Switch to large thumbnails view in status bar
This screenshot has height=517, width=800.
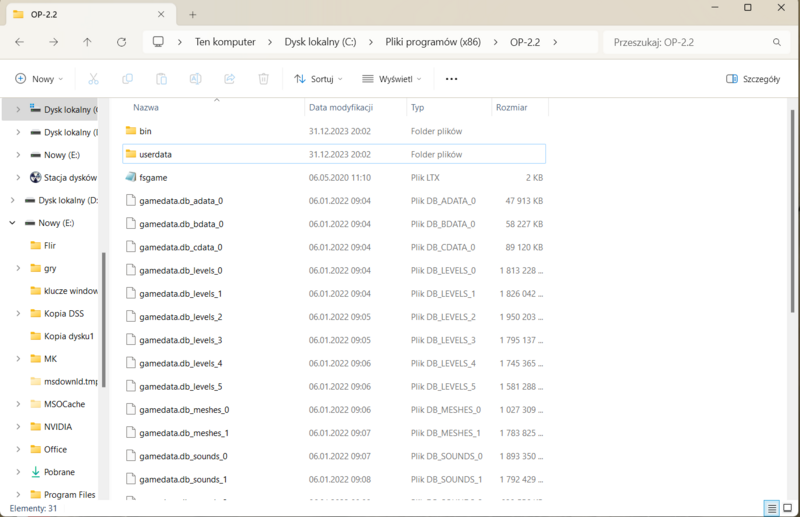click(788, 508)
